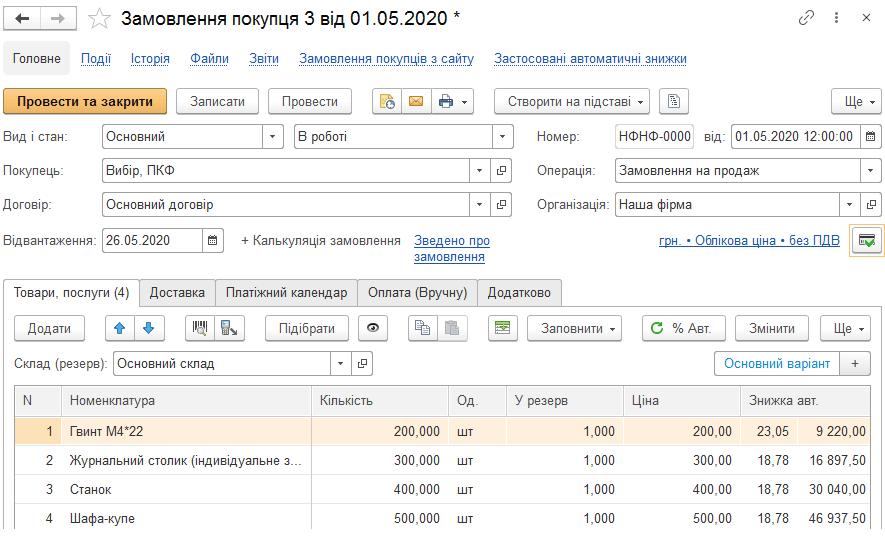Click the Підібрати button
This screenshot has height=538, width=885.
[x=307, y=329]
